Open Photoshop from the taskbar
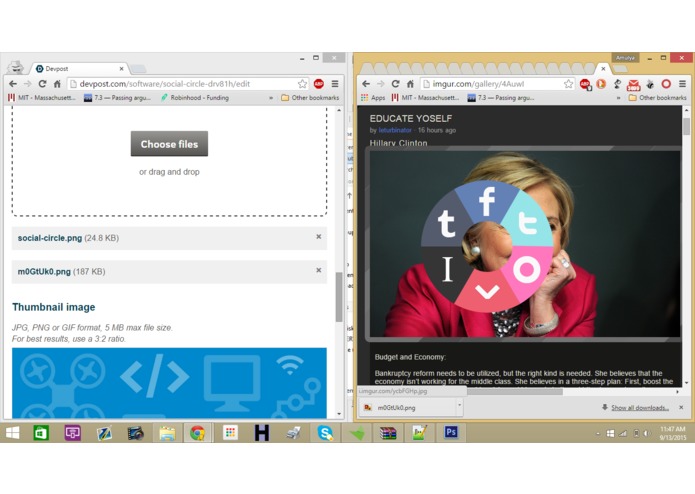 click(x=451, y=432)
